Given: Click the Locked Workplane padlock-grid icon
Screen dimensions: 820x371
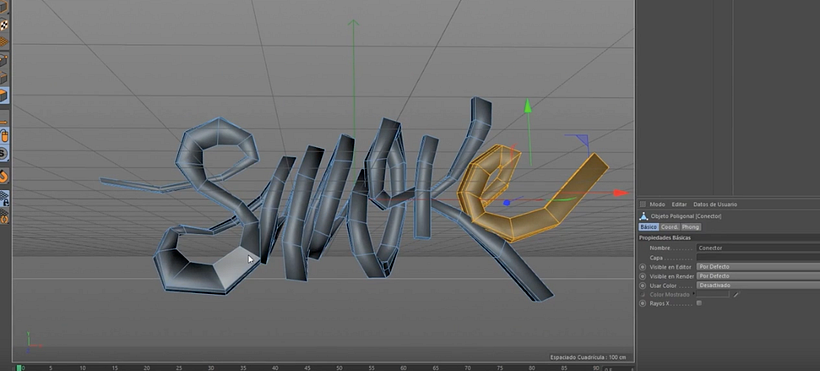Looking at the screenshot, I should (x=4, y=198).
